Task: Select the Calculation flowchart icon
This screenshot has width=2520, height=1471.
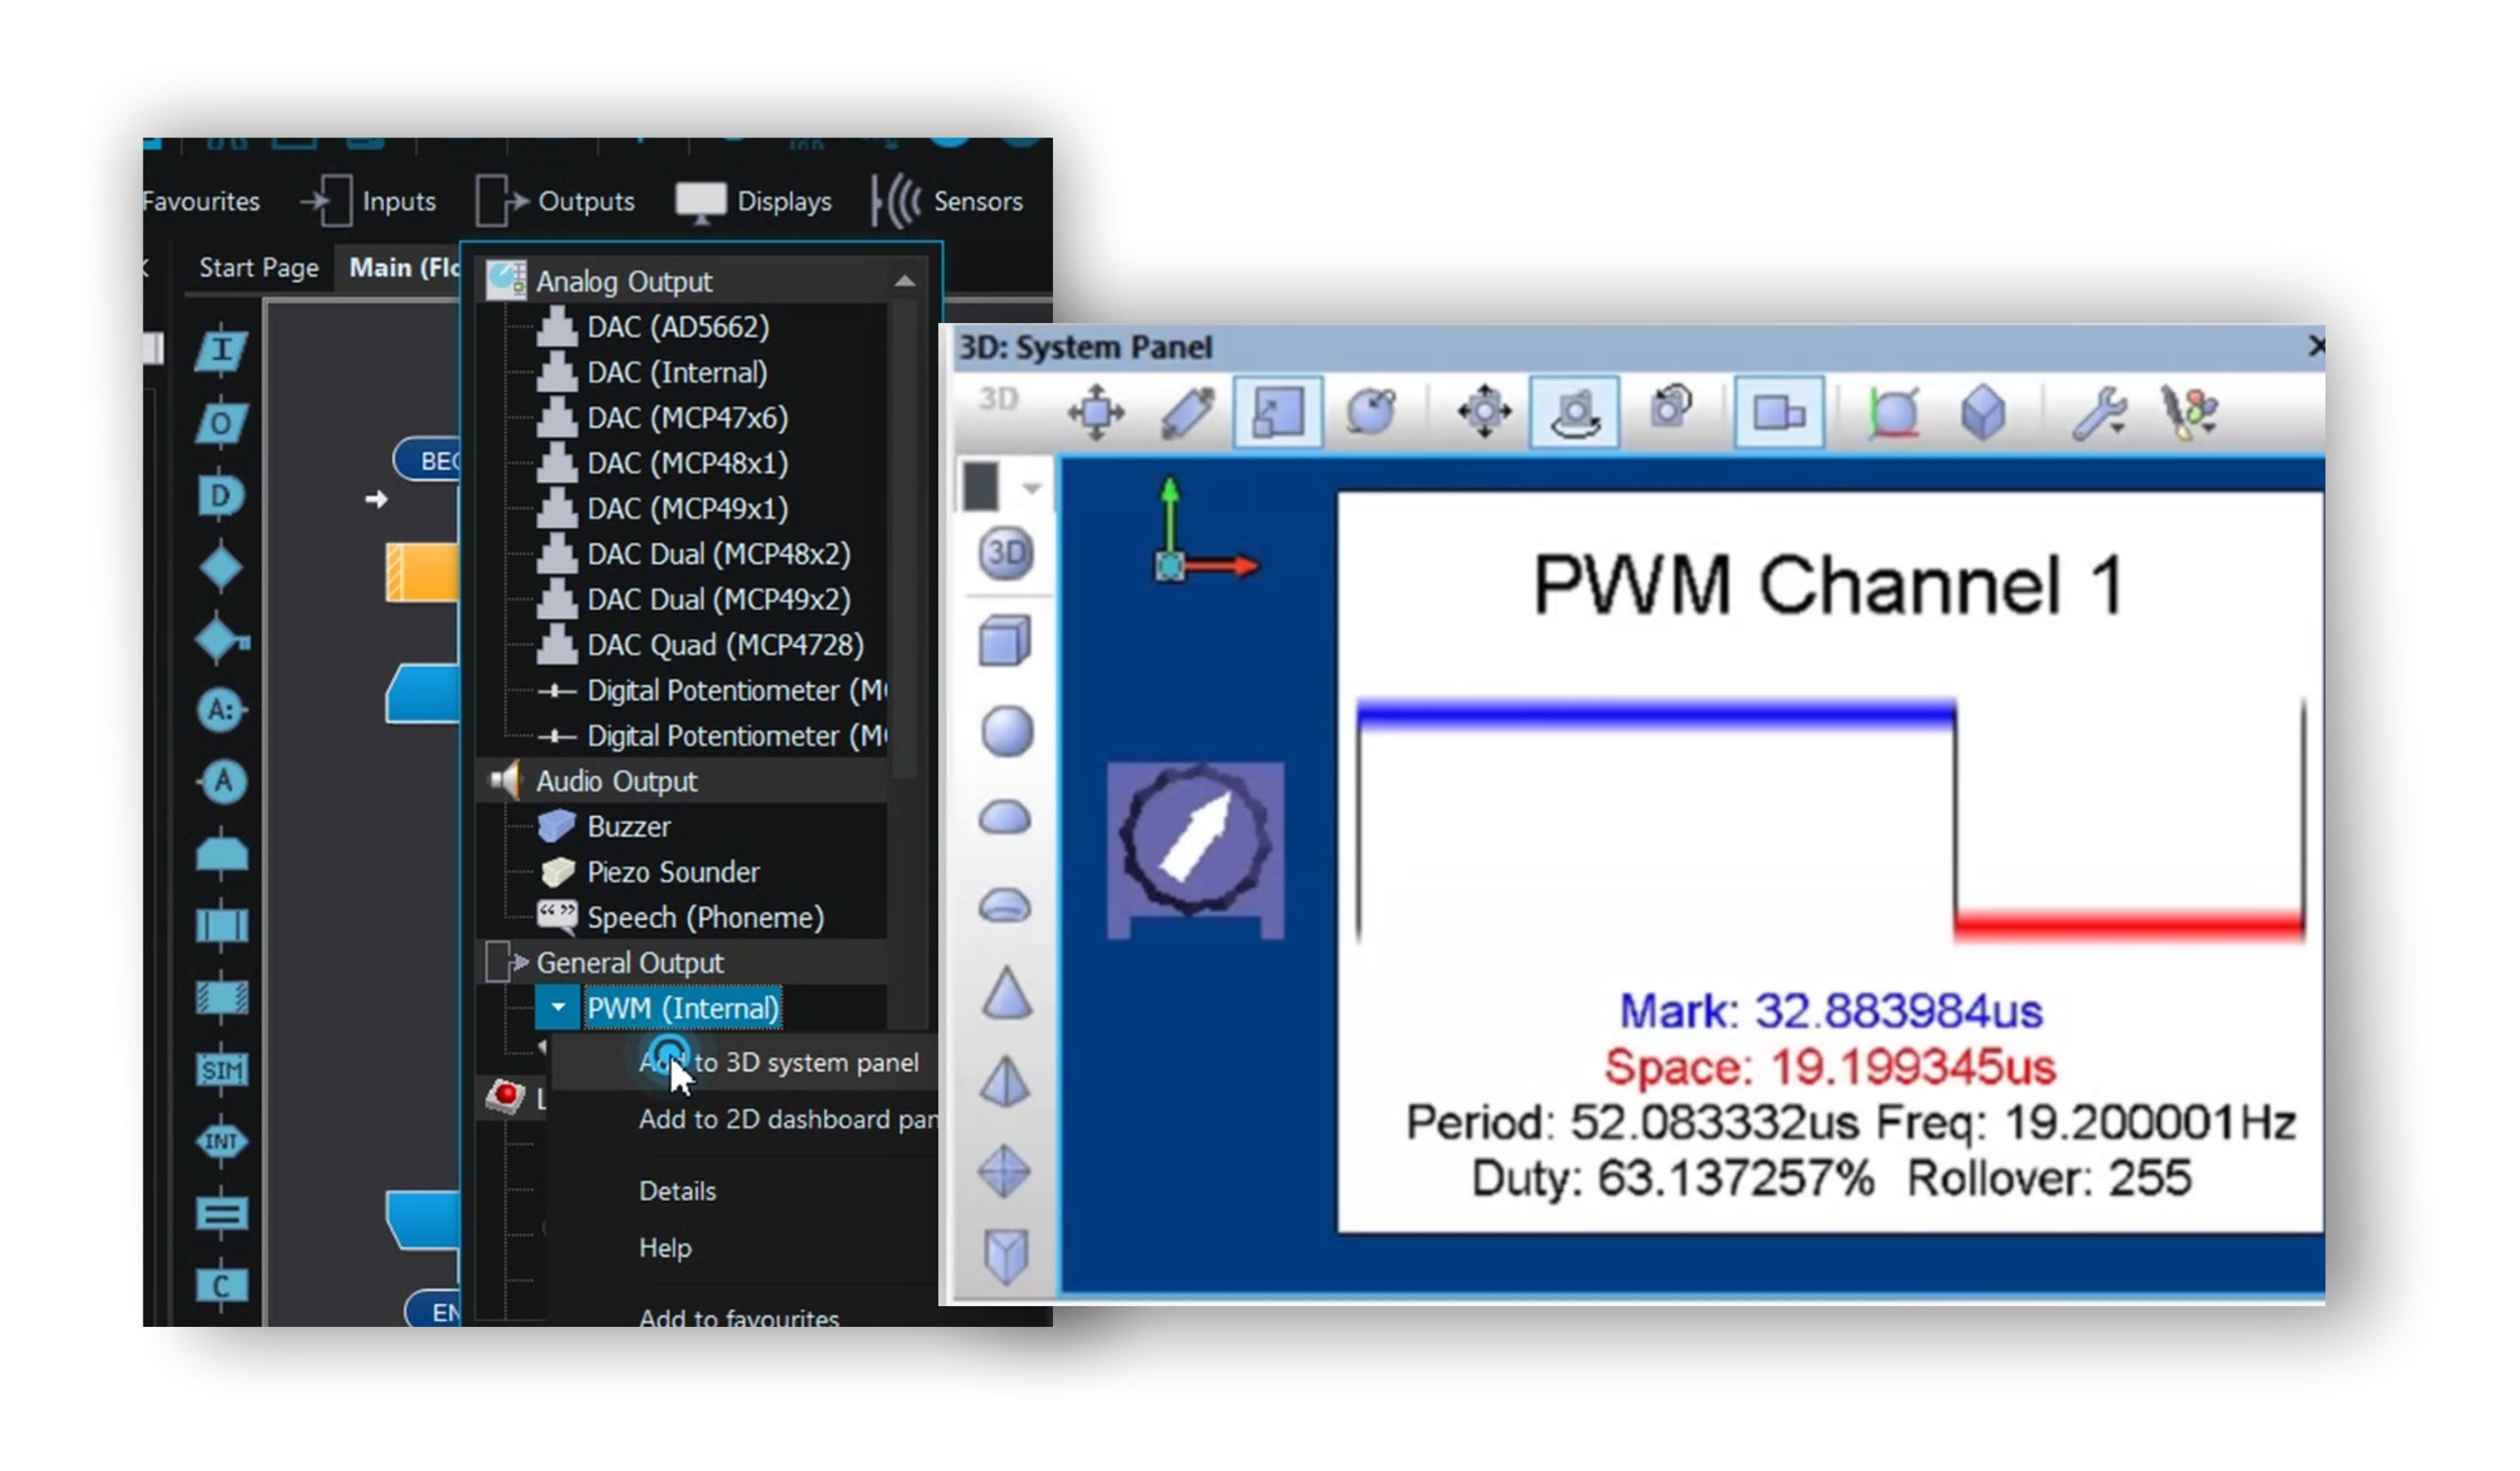Action: 221,1214
